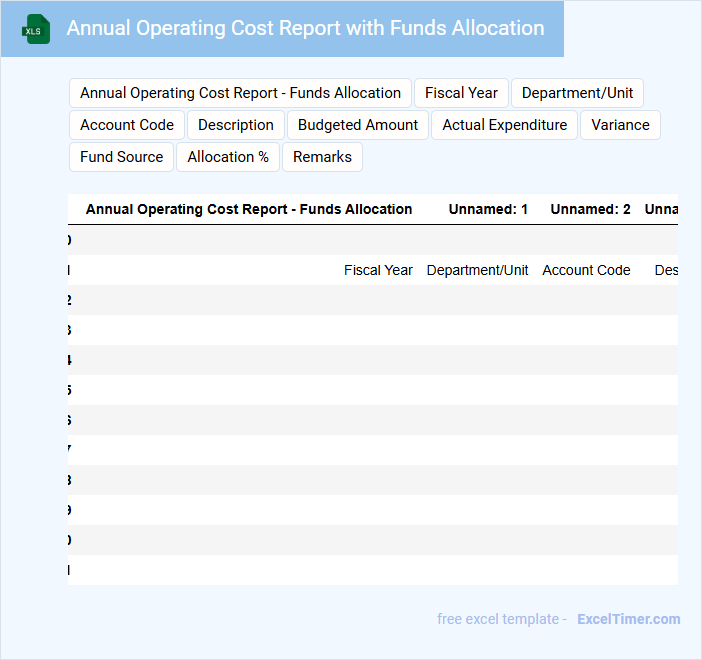Select the Account Code tag
This screenshot has height=660, width=702.
pyautogui.click(x=127, y=125)
